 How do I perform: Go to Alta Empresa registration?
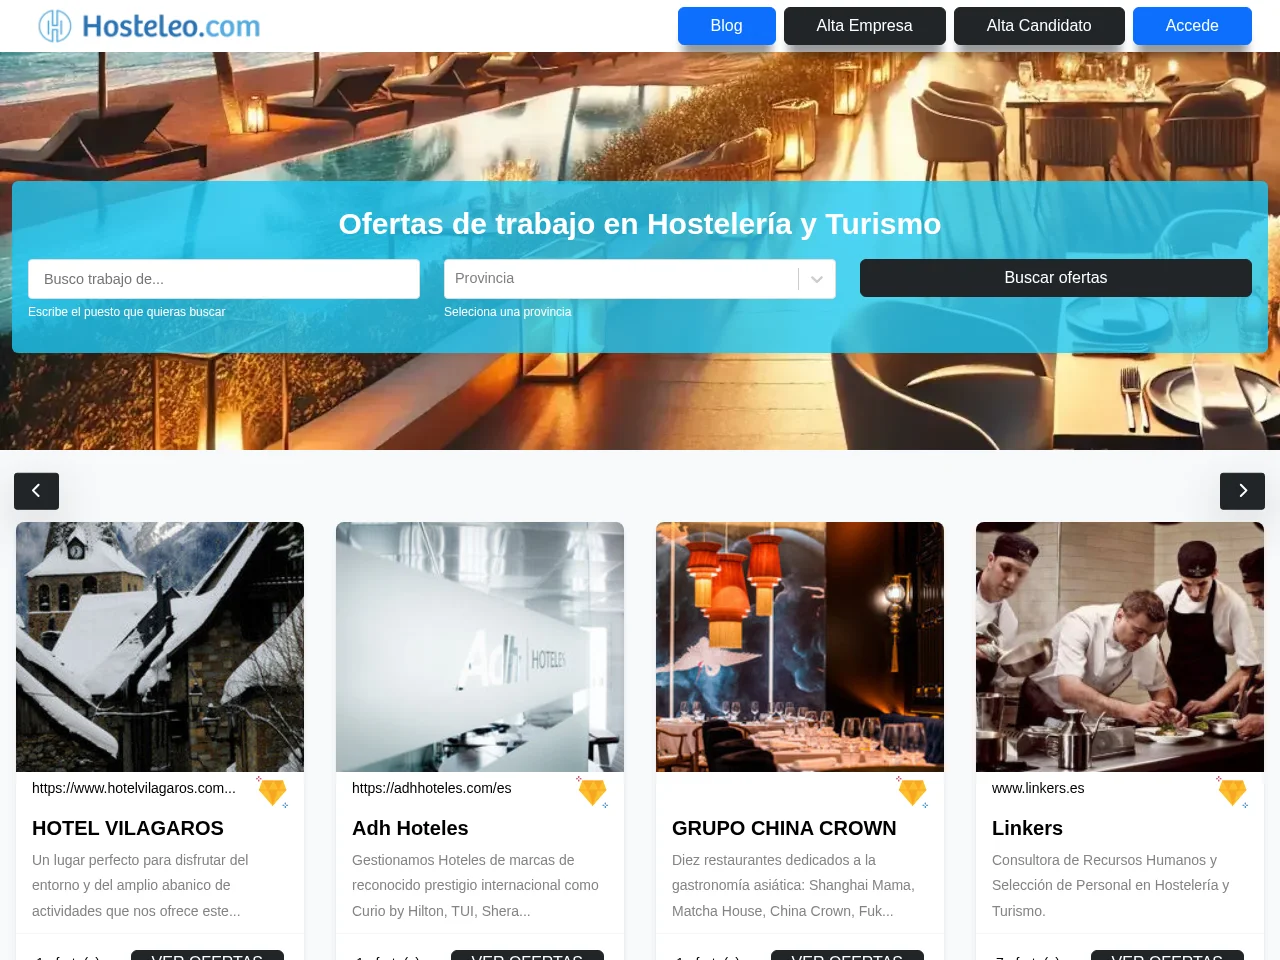[x=865, y=26]
